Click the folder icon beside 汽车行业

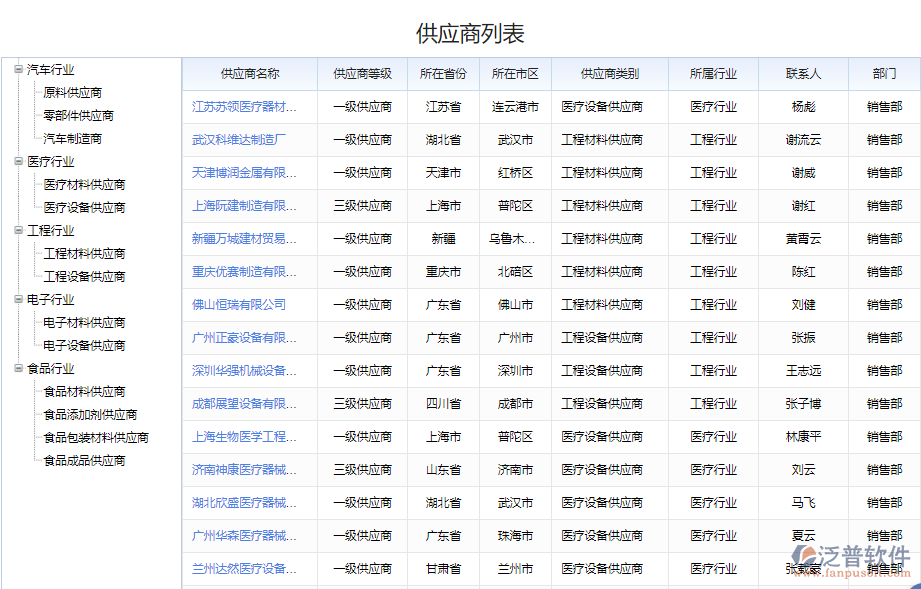click(x=18, y=70)
